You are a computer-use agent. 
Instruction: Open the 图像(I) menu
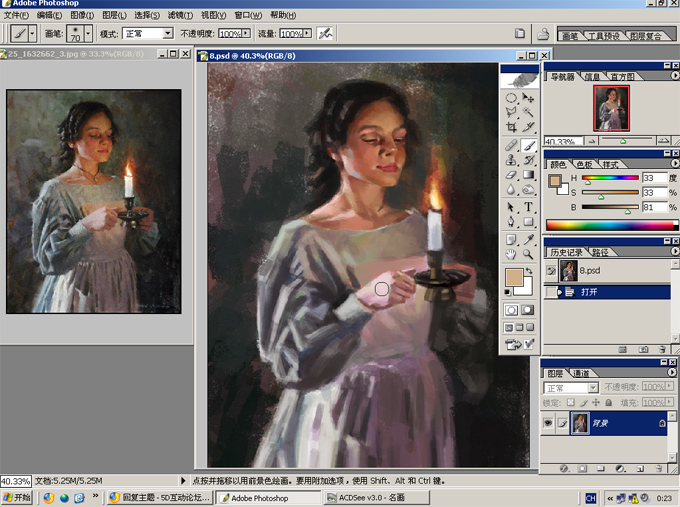pyautogui.click(x=82, y=15)
